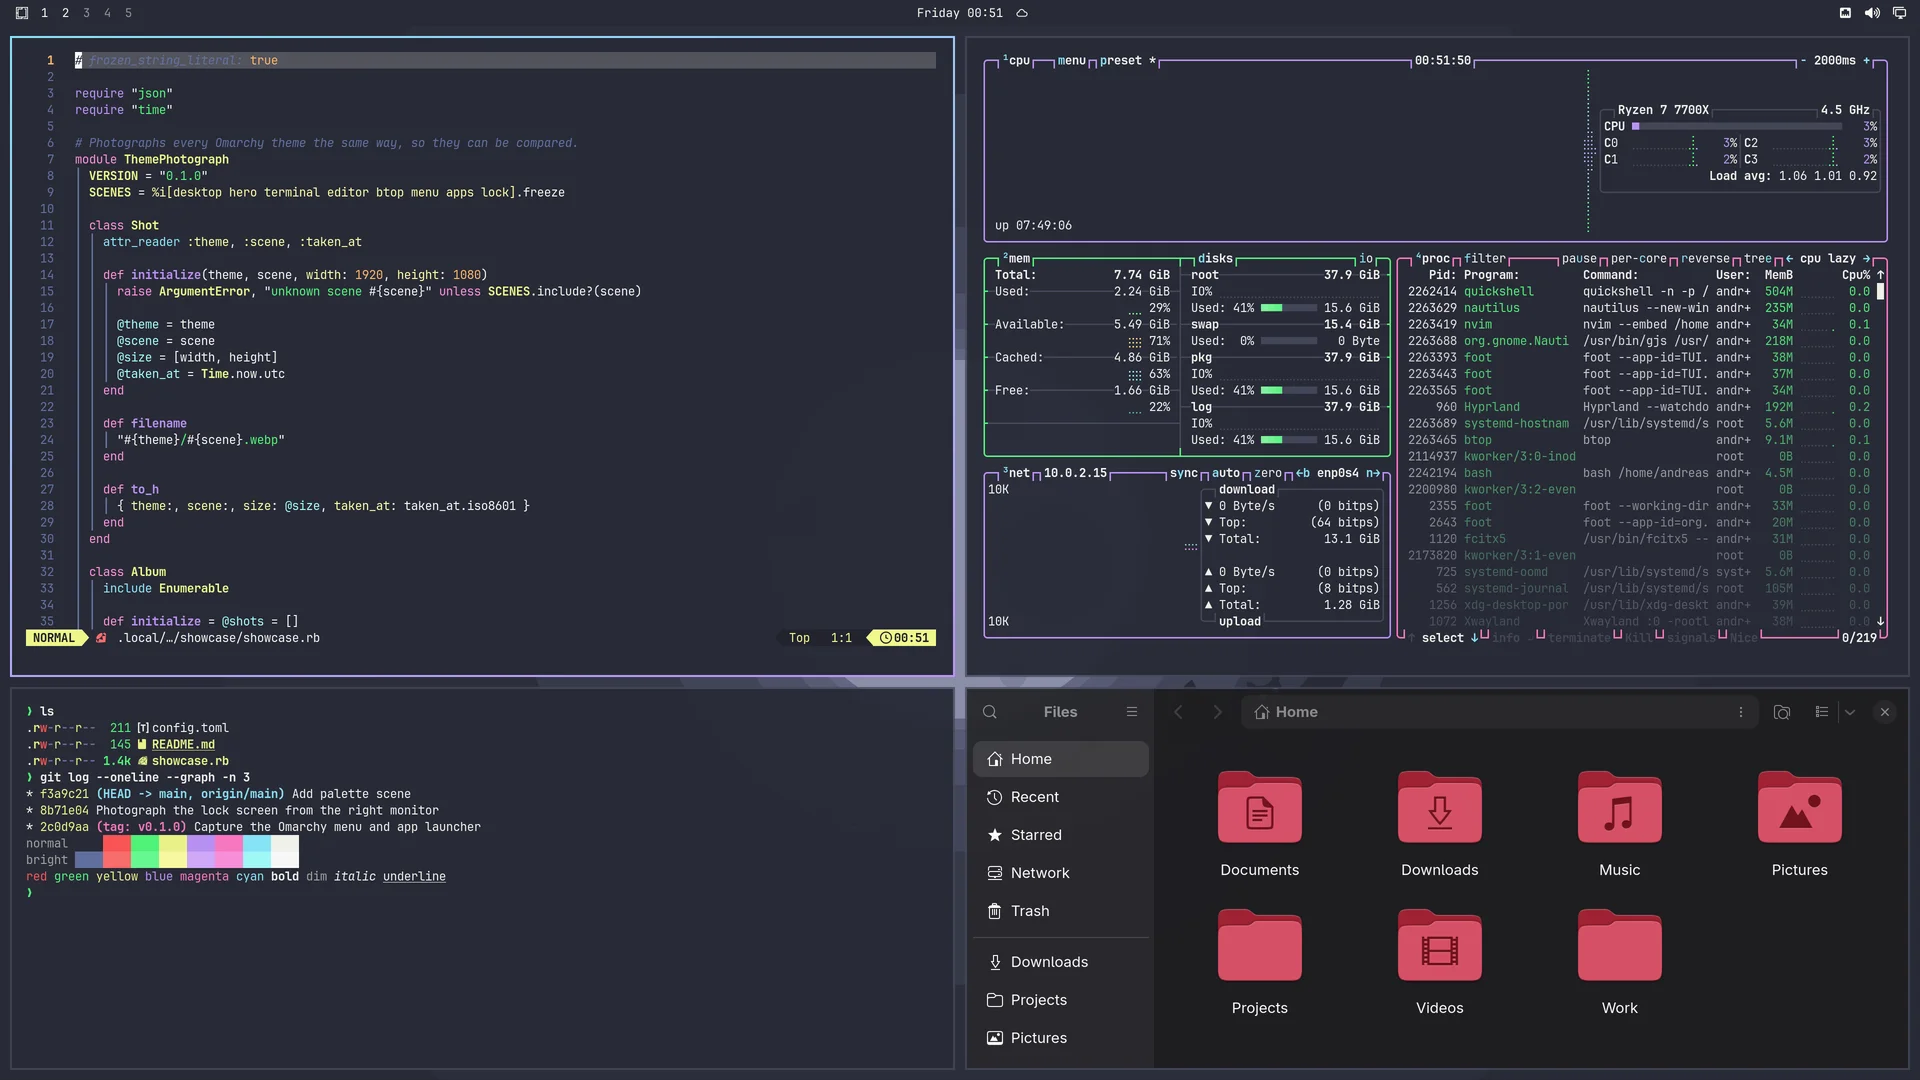
Task: Click the Friday 00:51 clock
Action: coord(959,13)
